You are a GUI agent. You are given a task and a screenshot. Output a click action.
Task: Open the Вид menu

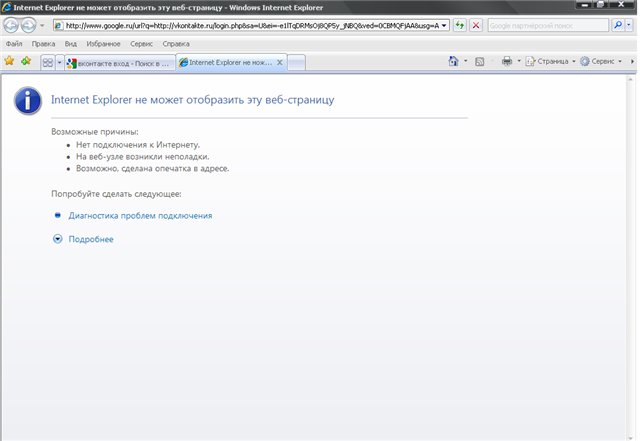71,44
